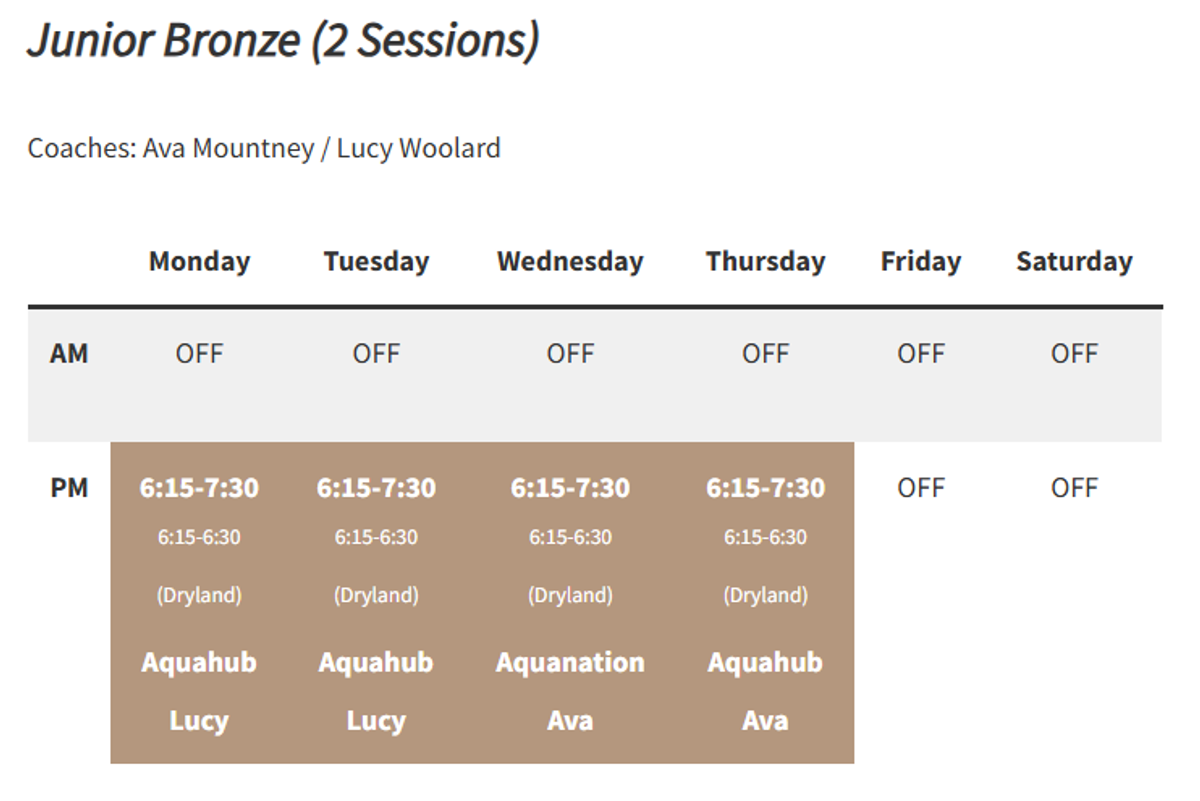Click the PM row label
Screen dimensions: 1200x801
69,488
